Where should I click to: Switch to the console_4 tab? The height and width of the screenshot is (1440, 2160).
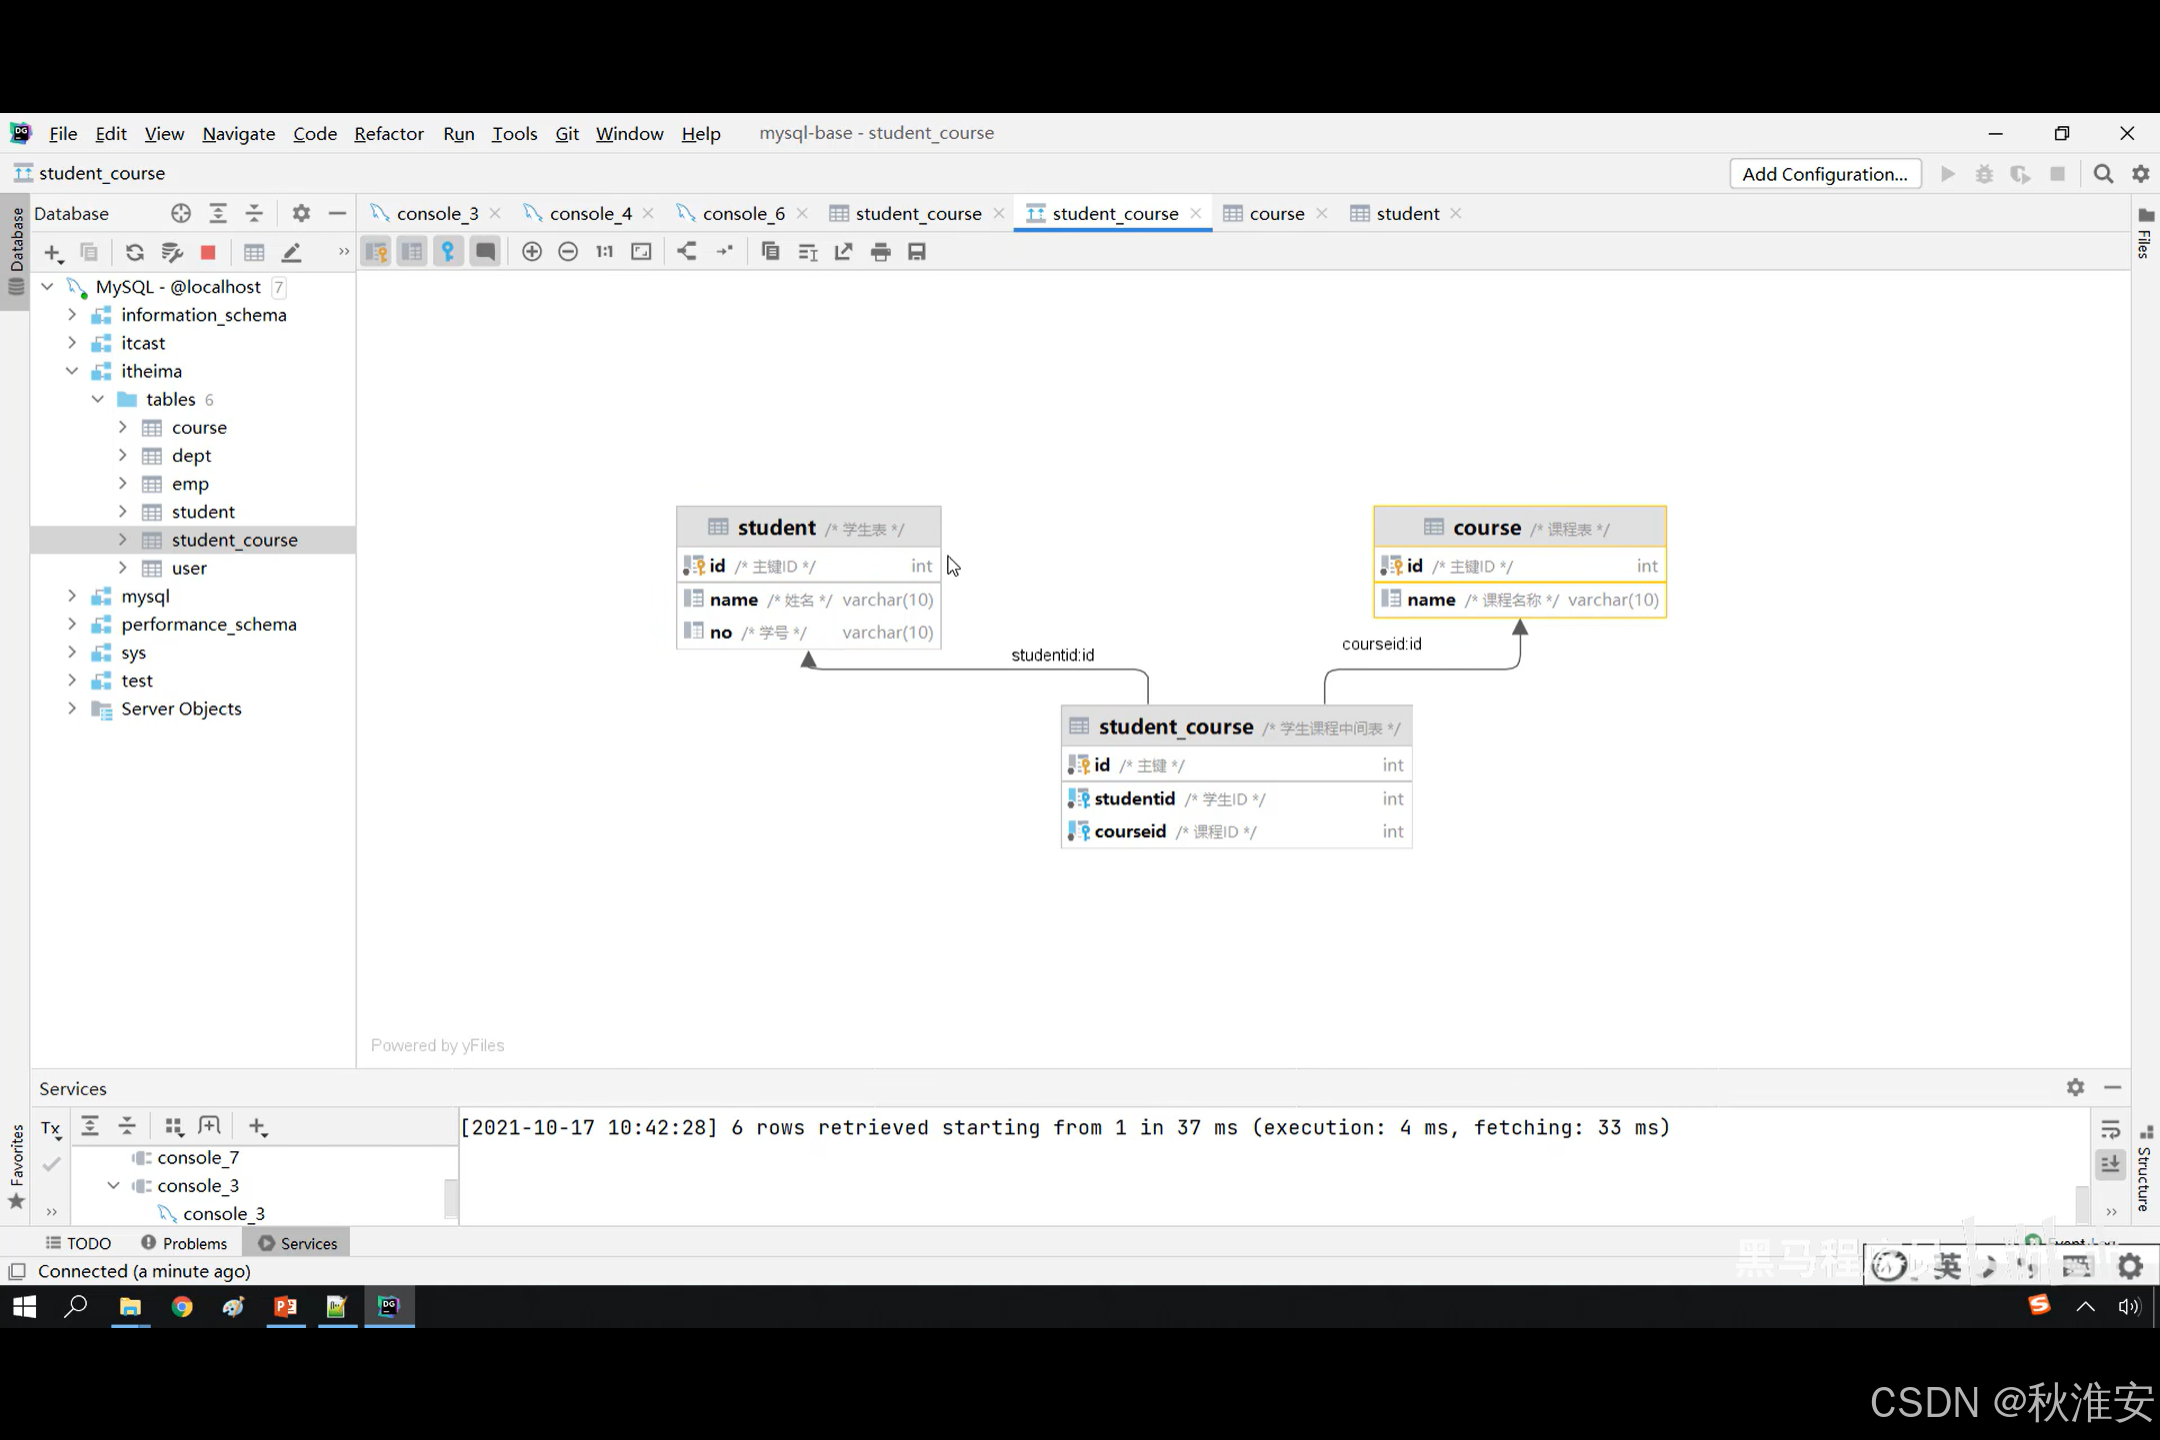coord(589,213)
